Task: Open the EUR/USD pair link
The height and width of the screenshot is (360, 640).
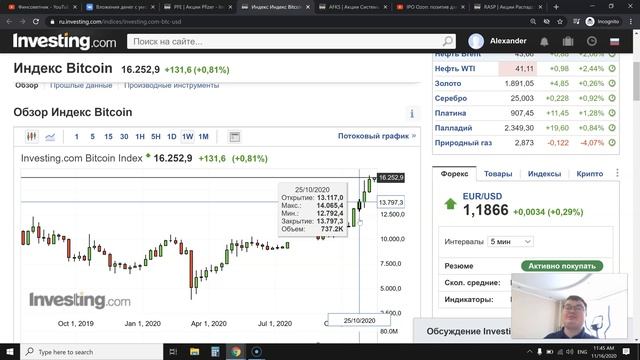Action: pos(482,196)
